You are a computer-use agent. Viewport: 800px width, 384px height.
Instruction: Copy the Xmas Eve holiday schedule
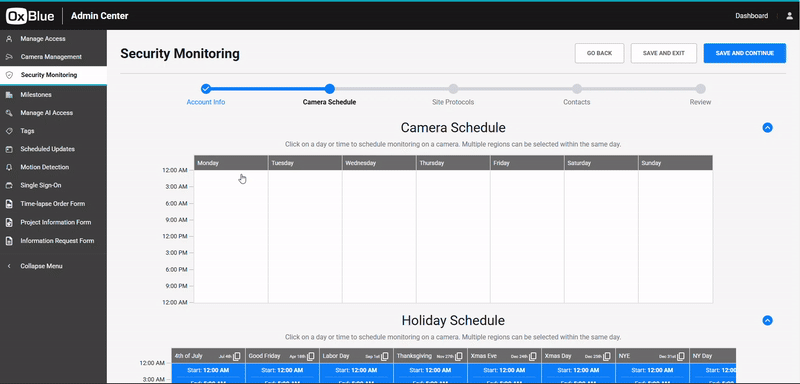click(x=533, y=356)
